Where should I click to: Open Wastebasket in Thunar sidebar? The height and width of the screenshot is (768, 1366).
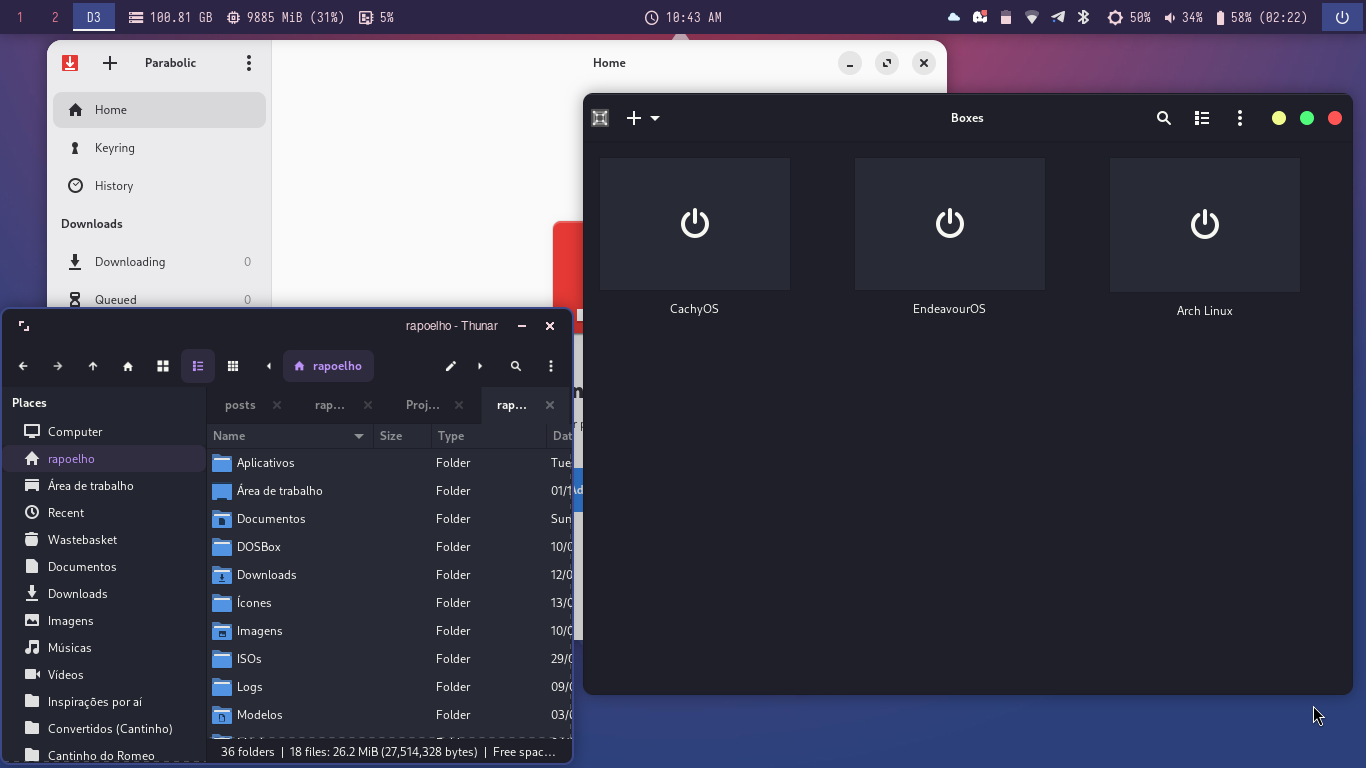[104, 540]
